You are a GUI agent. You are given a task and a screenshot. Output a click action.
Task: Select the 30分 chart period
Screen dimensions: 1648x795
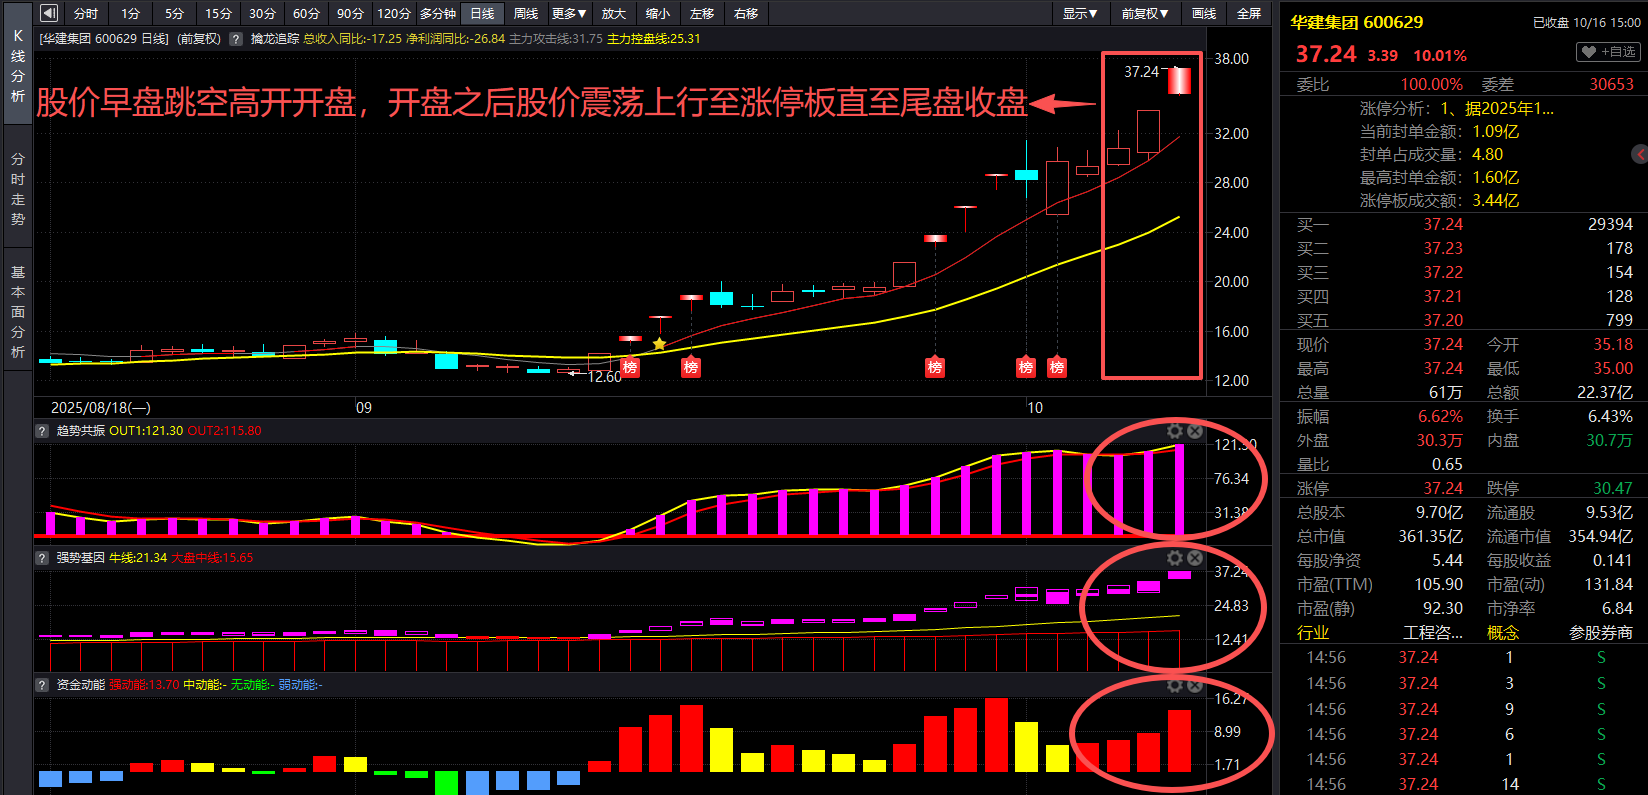click(262, 13)
